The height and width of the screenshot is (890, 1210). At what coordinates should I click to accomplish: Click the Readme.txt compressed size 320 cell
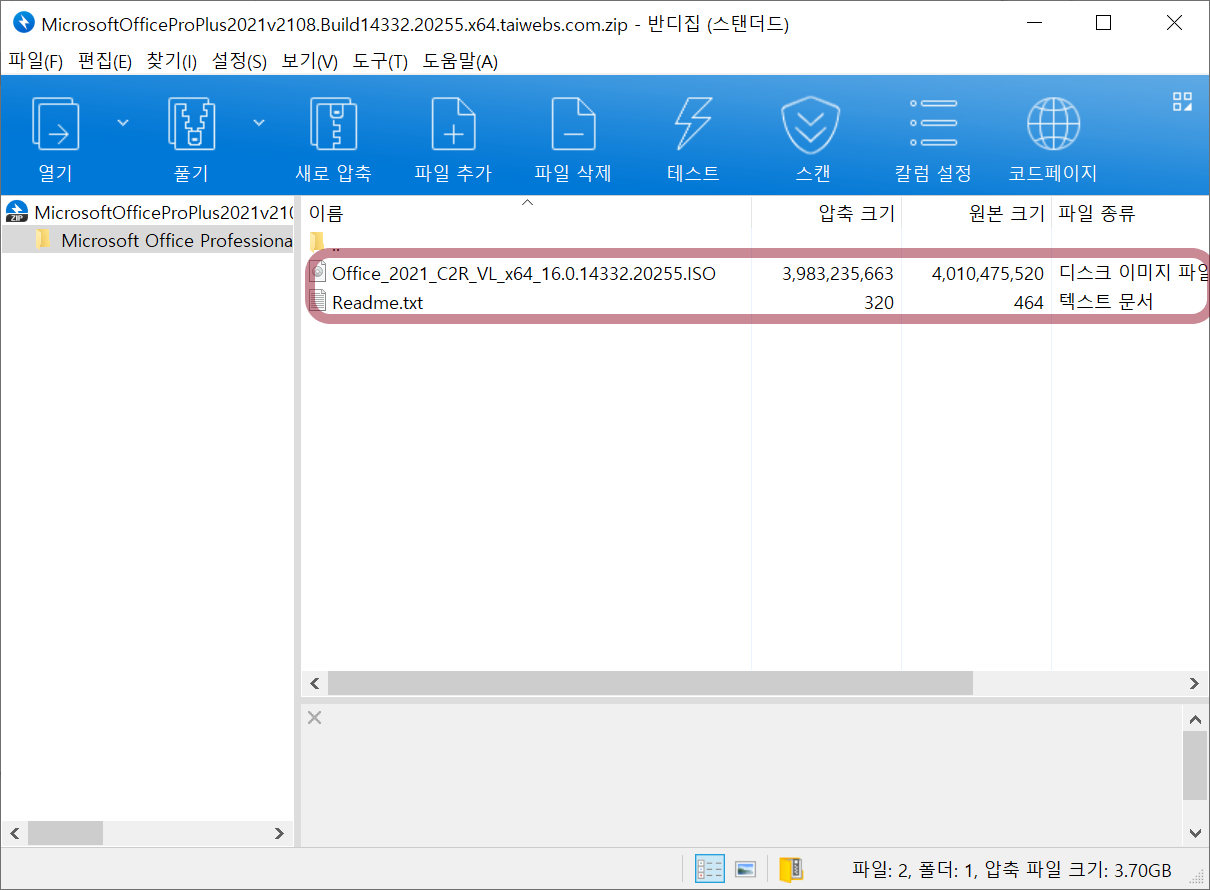[879, 302]
